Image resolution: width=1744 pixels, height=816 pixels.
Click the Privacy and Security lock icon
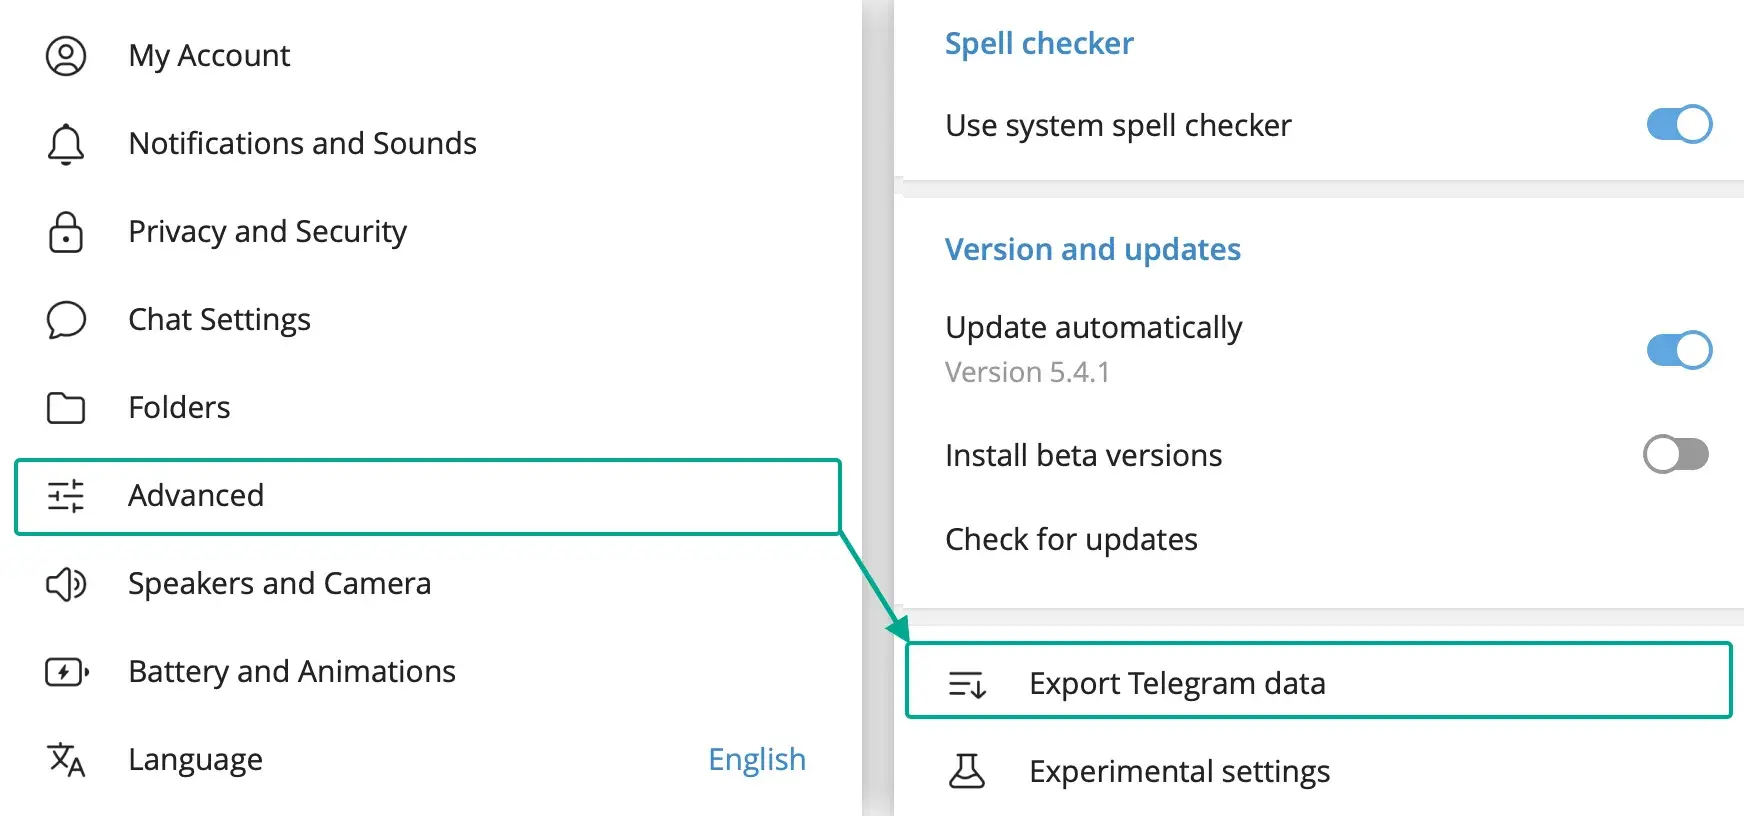pyautogui.click(x=66, y=232)
